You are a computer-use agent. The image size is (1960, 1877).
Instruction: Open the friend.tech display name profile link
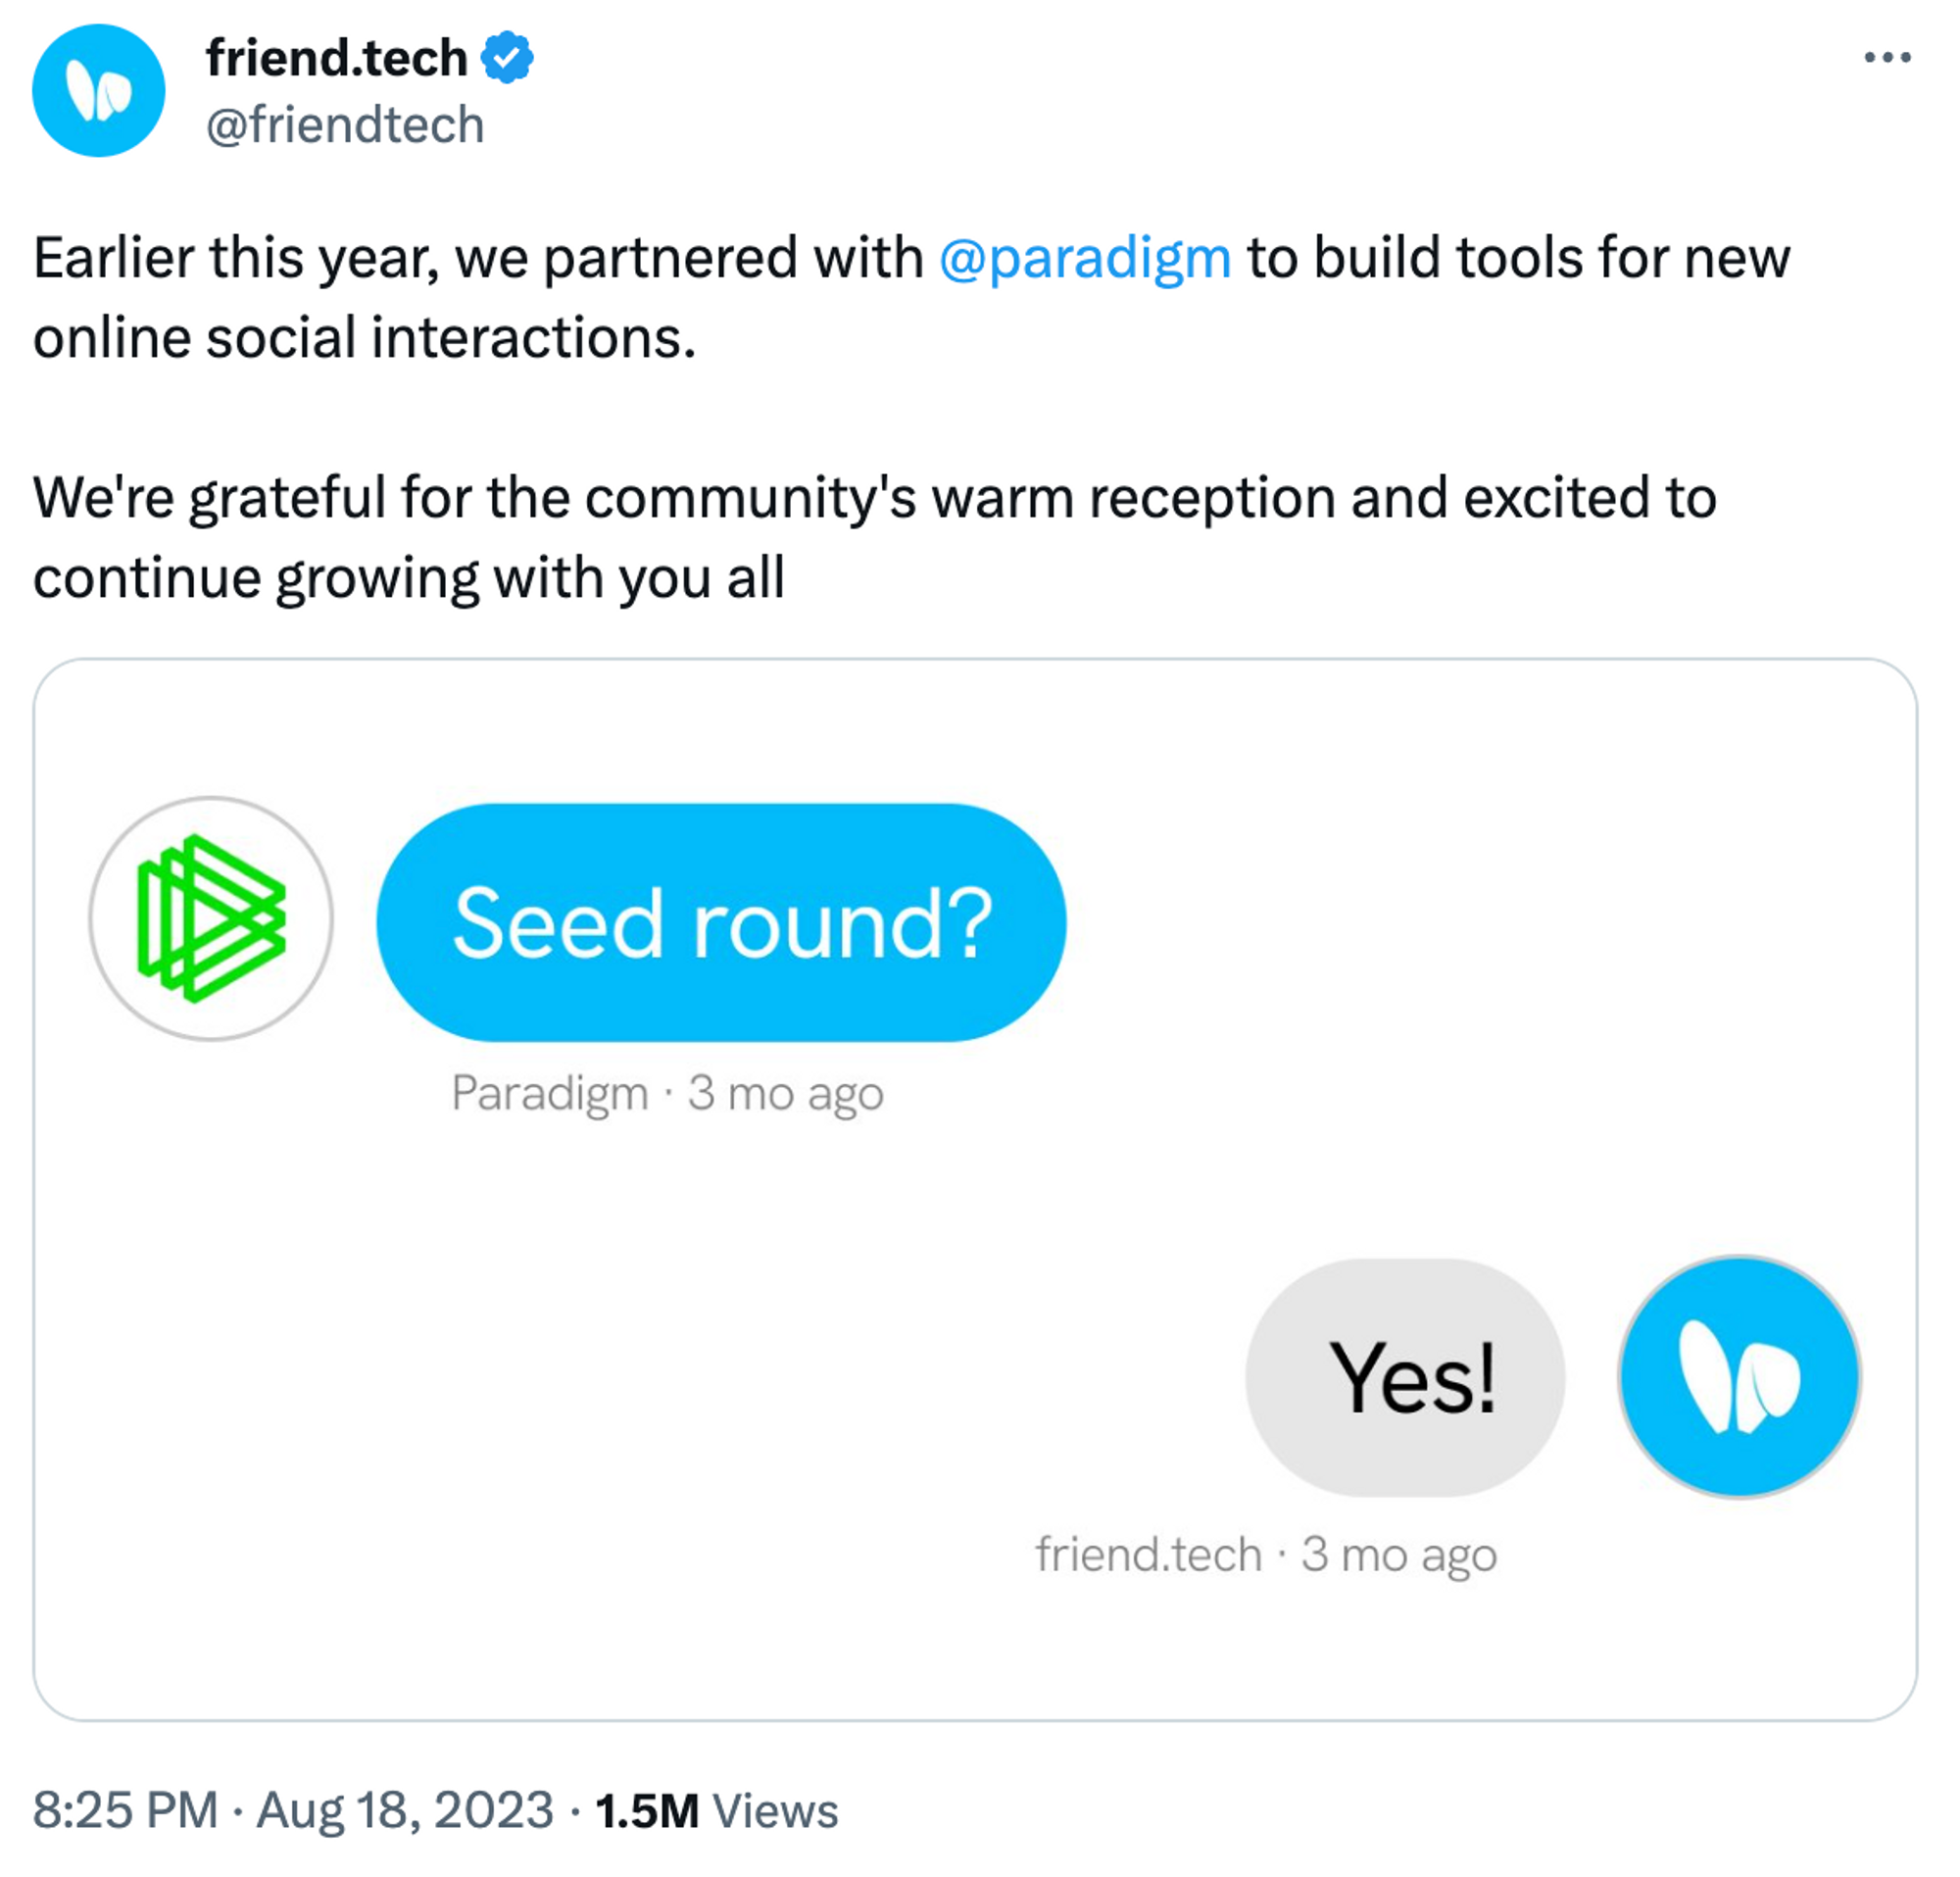coord(336,58)
